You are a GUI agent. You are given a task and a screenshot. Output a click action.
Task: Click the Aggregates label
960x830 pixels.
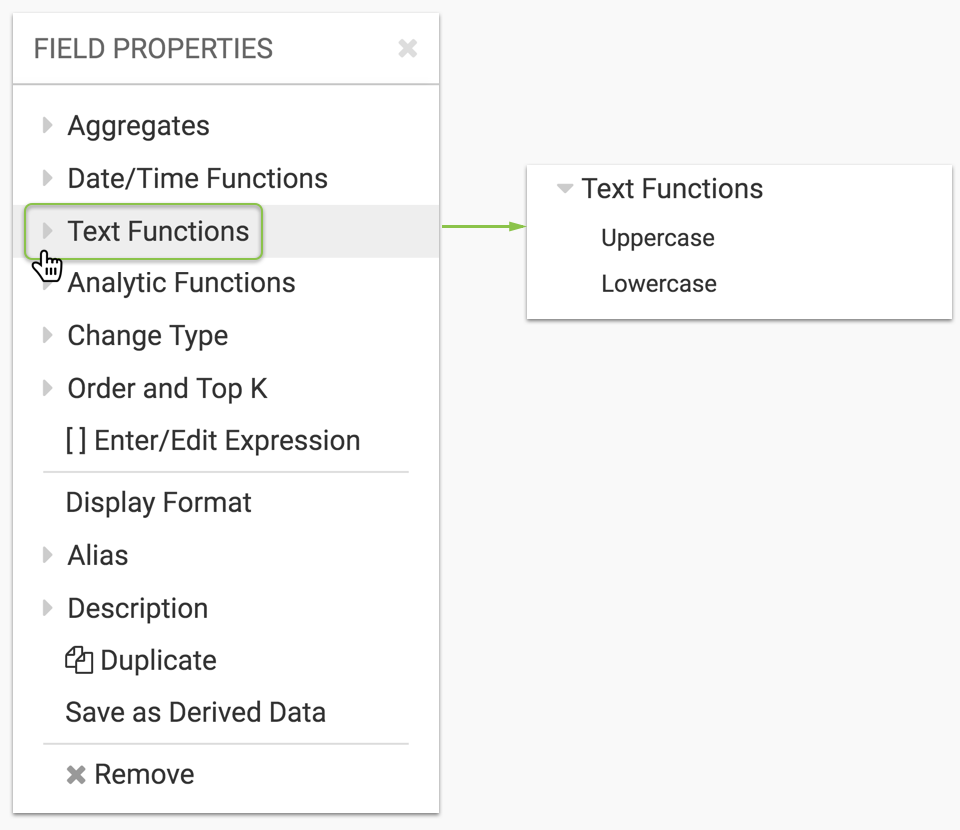(x=138, y=126)
